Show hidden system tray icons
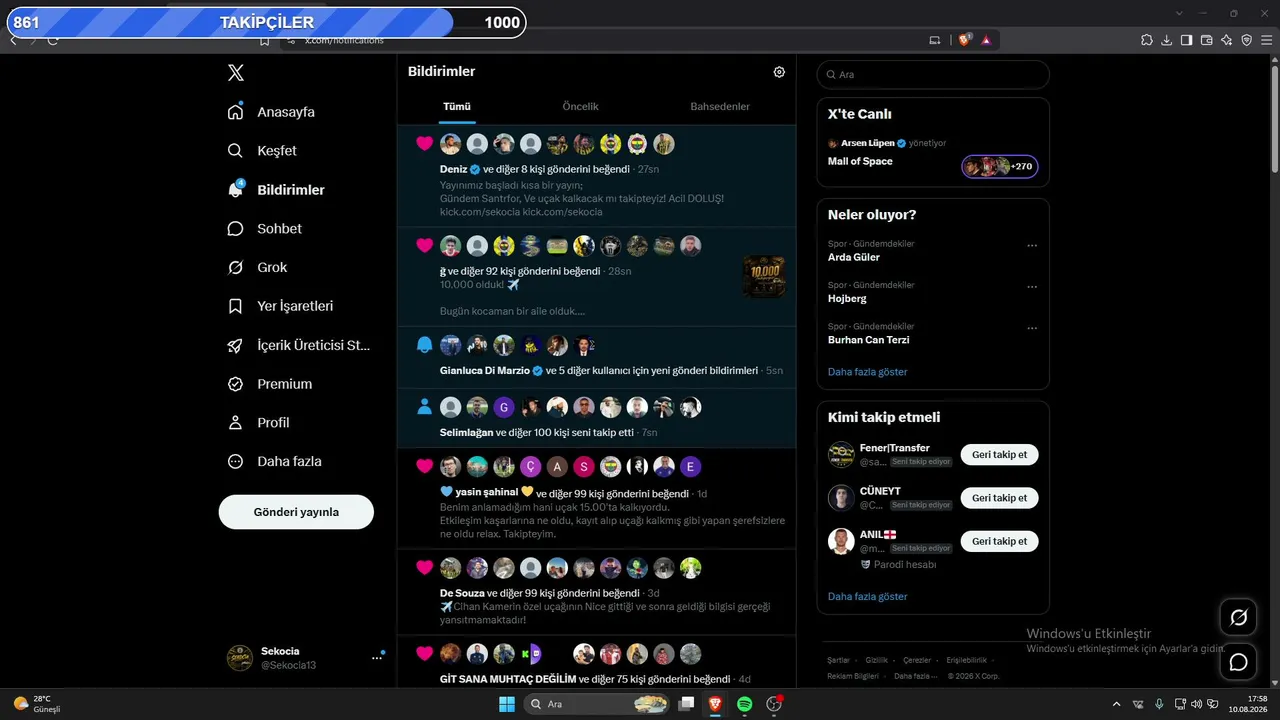Image resolution: width=1280 pixels, height=720 pixels. click(1117, 704)
